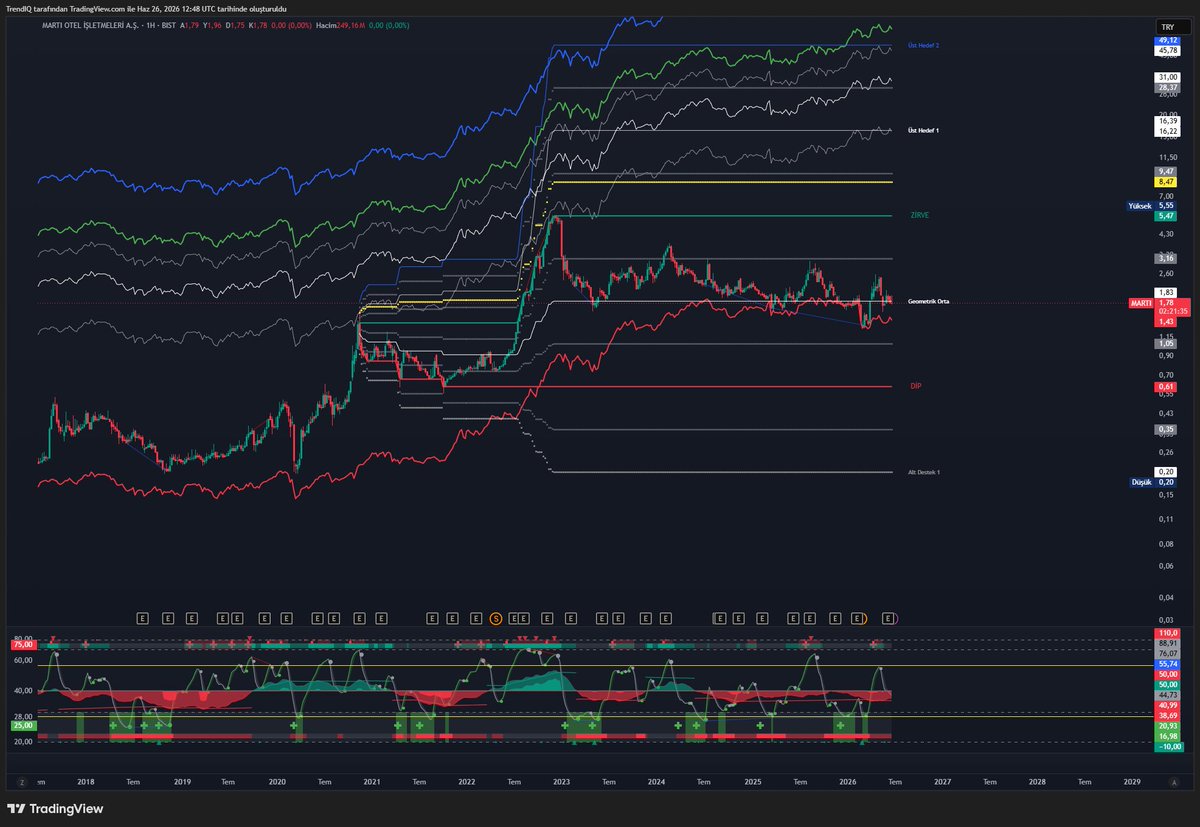Click the green 5,47 price label
This screenshot has height=827, width=1200.
click(1166, 215)
